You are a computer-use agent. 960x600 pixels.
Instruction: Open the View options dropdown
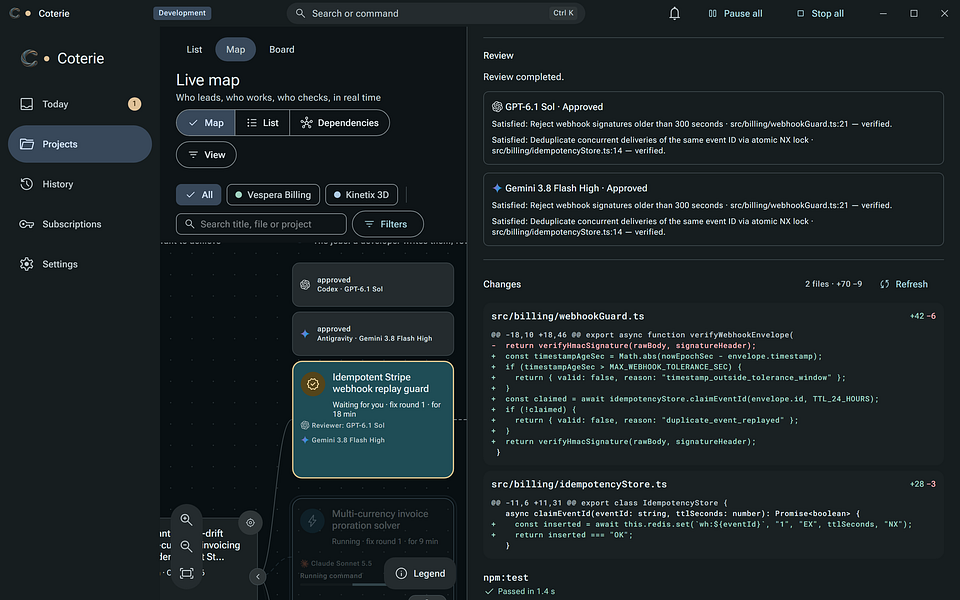coord(206,155)
